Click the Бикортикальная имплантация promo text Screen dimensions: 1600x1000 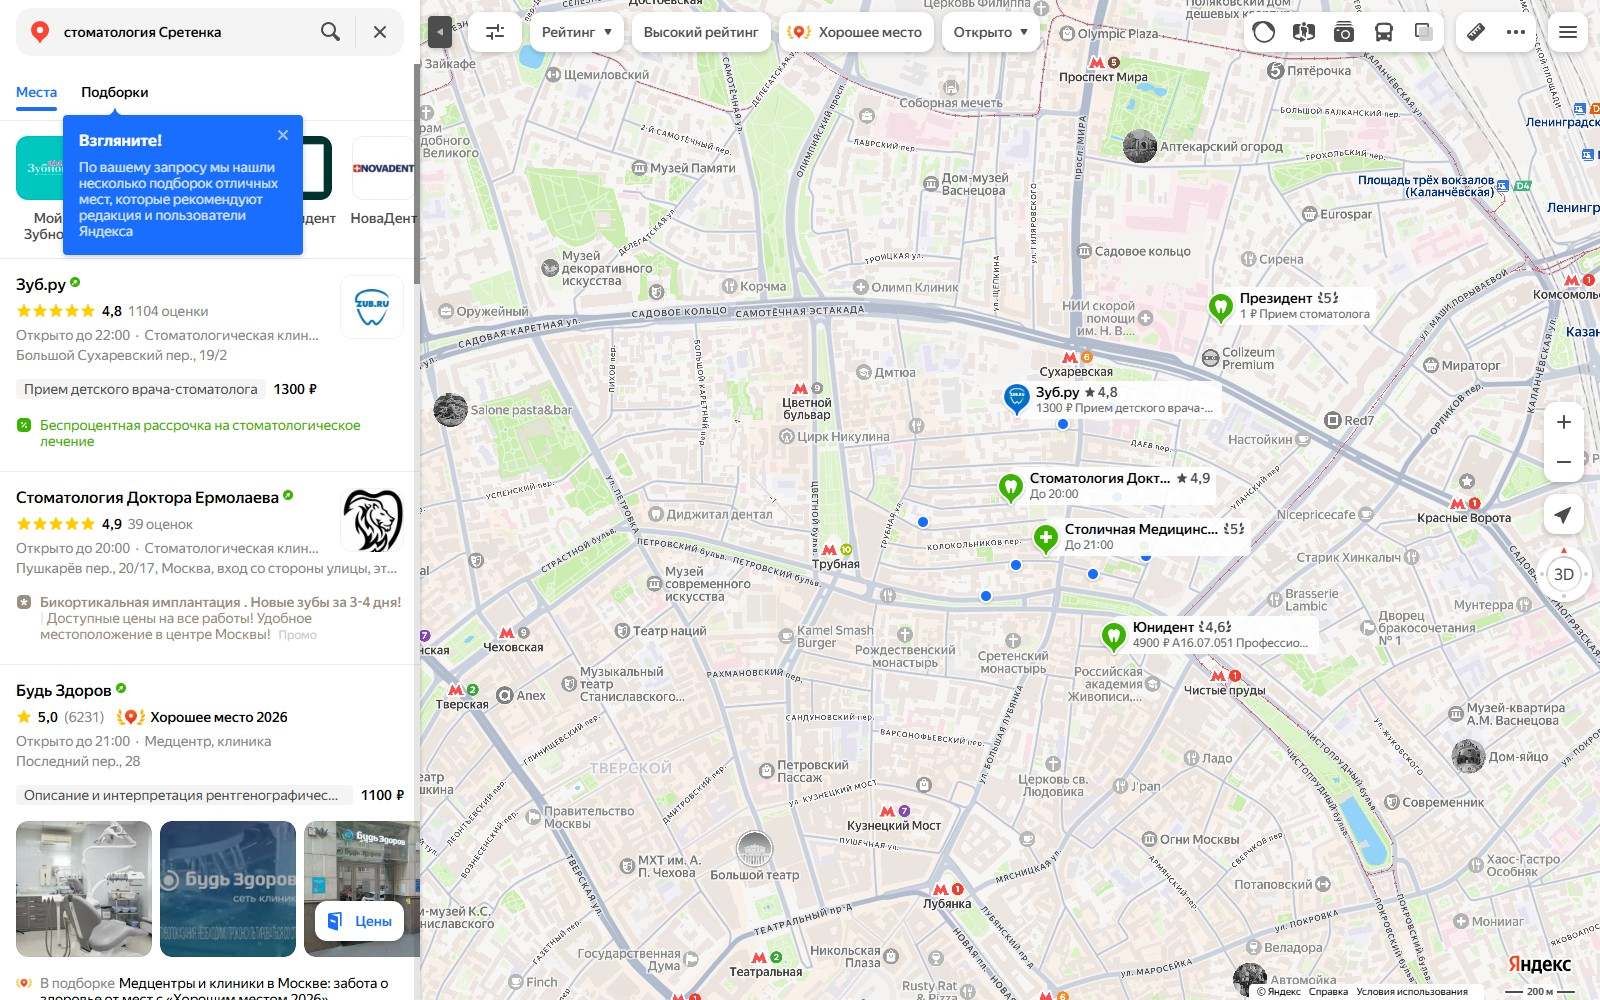click(x=220, y=618)
